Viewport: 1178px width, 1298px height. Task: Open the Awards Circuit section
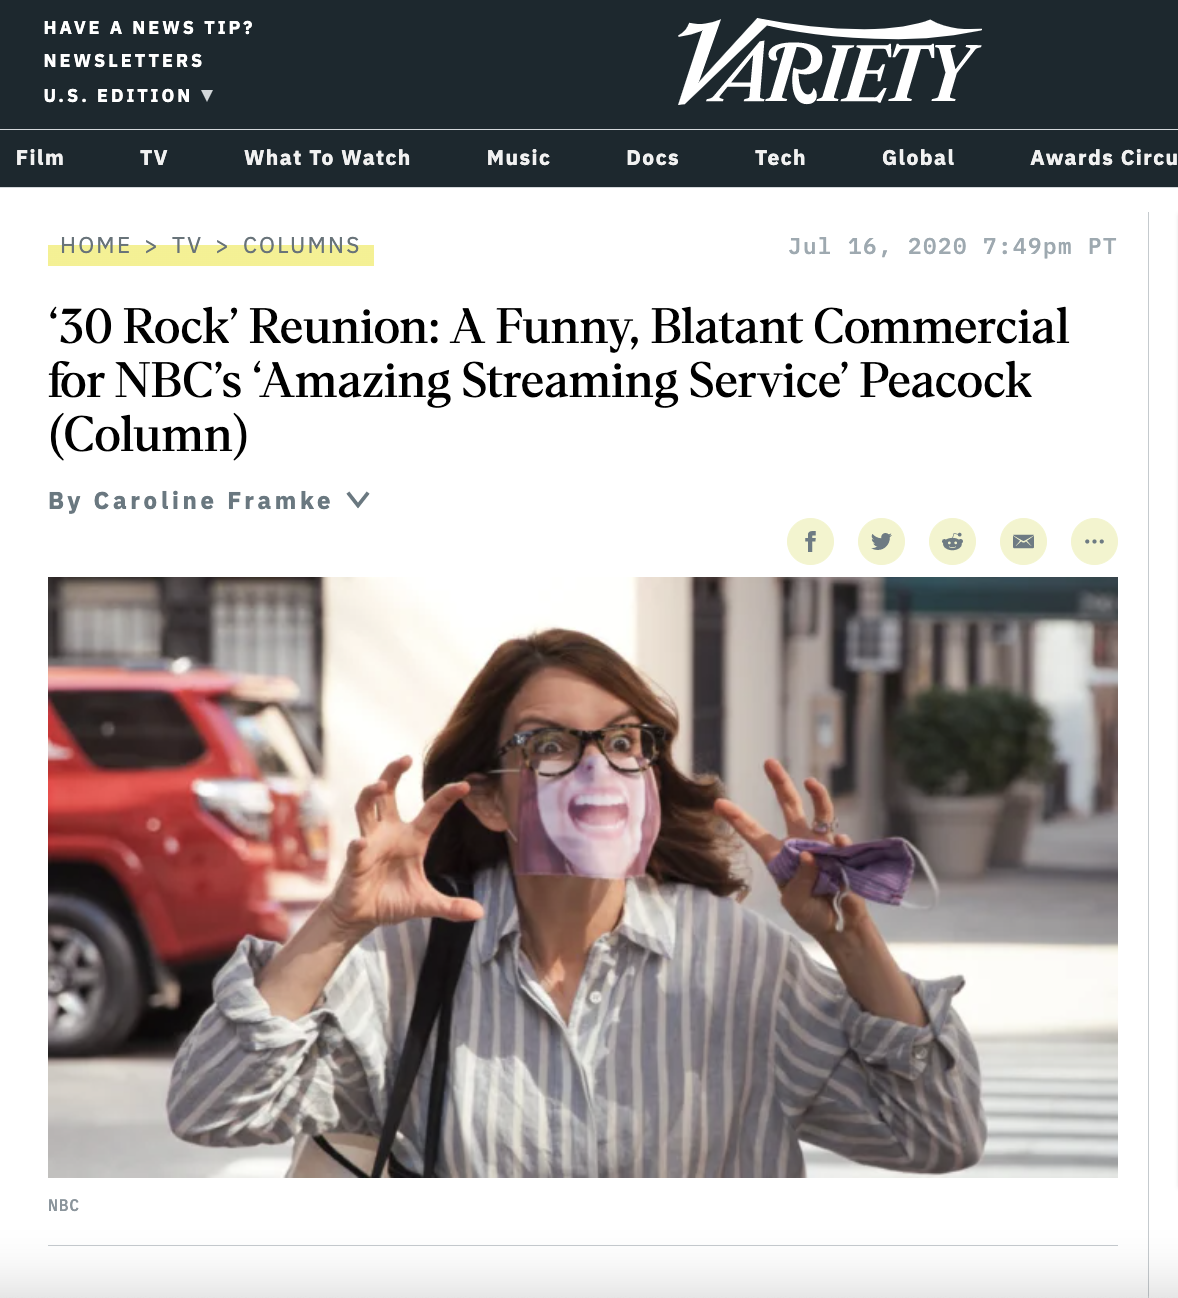[1104, 158]
